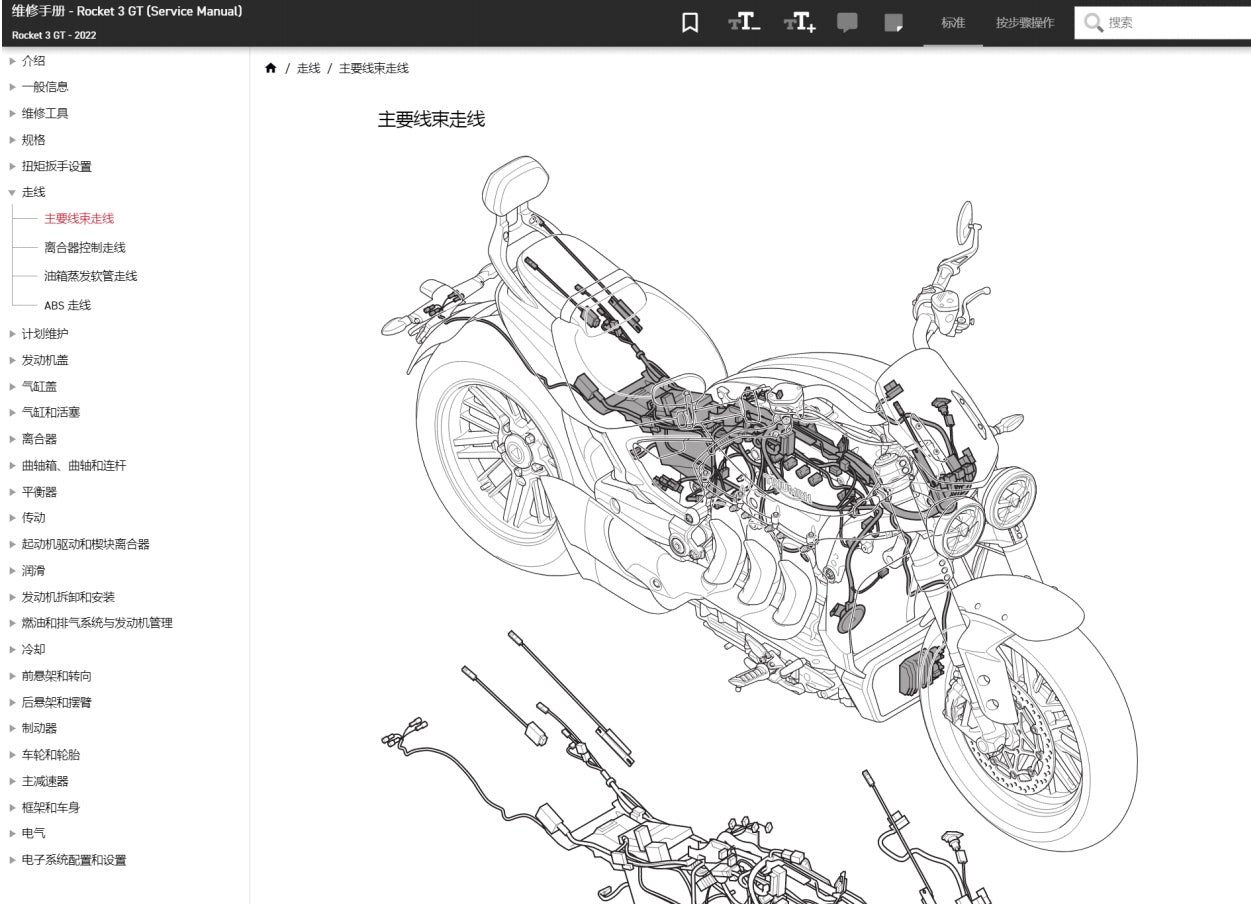Click the bookmark icon in the toolbar
The height and width of the screenshot is (904, 1251).
(x=690, y=22)
